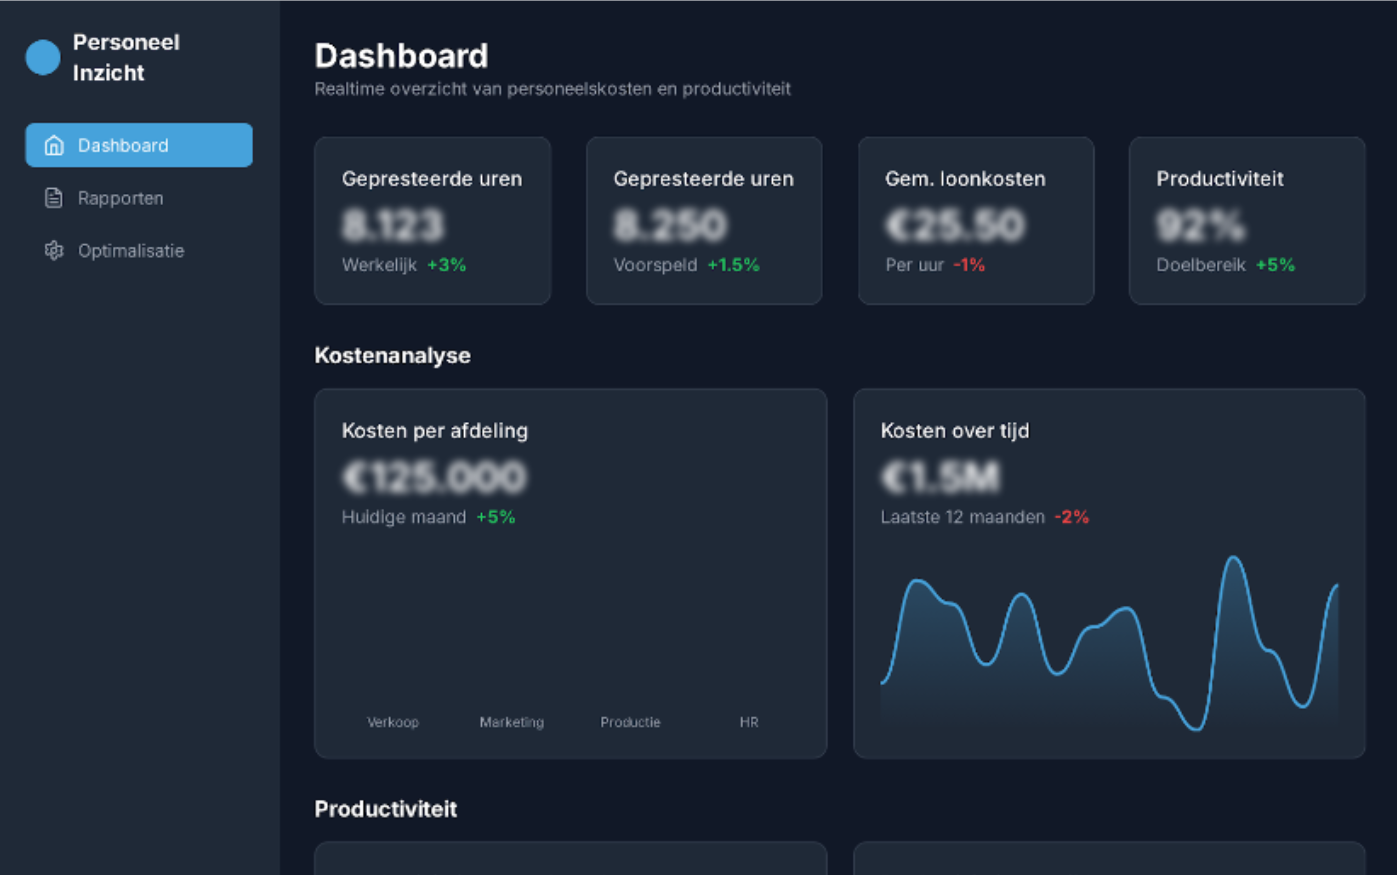Toggle the Marketing department in chart

point(512,721)
